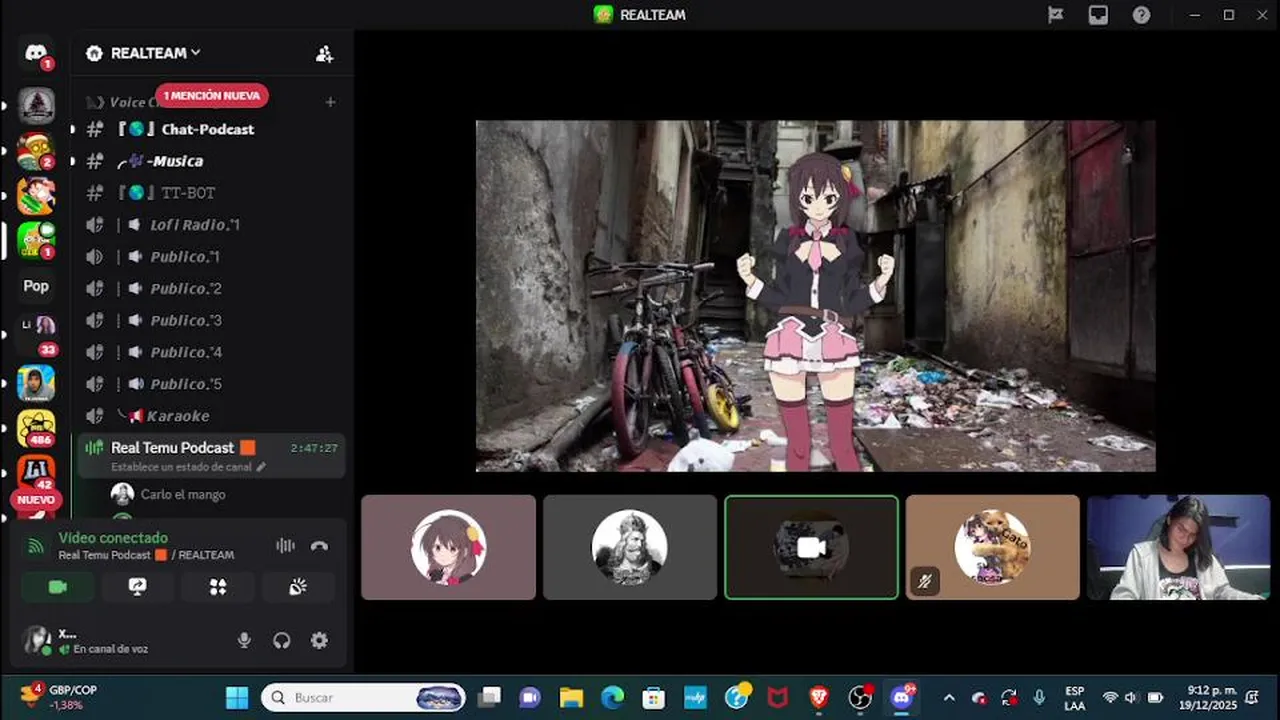The image size is (1280, 720).
Task: Toggle microphone mute in user panel
Action: point(244,641)
